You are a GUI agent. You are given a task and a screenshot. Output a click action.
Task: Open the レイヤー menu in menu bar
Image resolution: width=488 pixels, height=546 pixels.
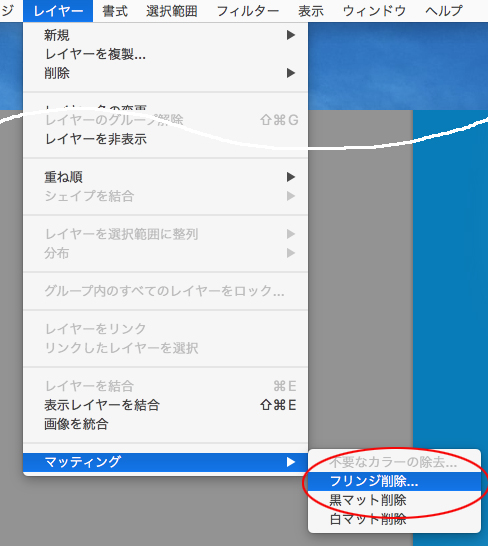pyautogui.click(x=58, y=11)
